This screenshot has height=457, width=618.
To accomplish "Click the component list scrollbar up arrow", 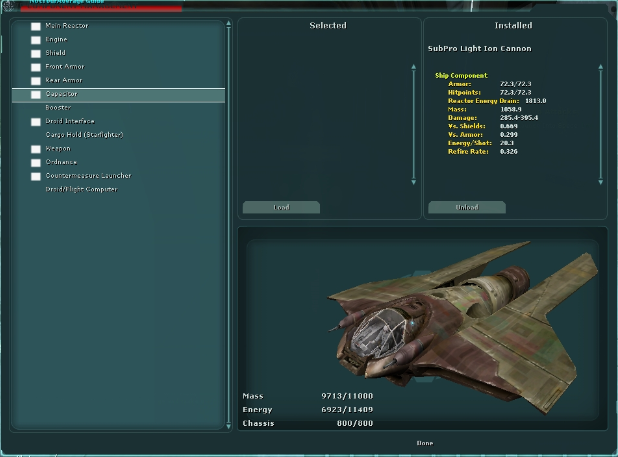I will 229,24.
